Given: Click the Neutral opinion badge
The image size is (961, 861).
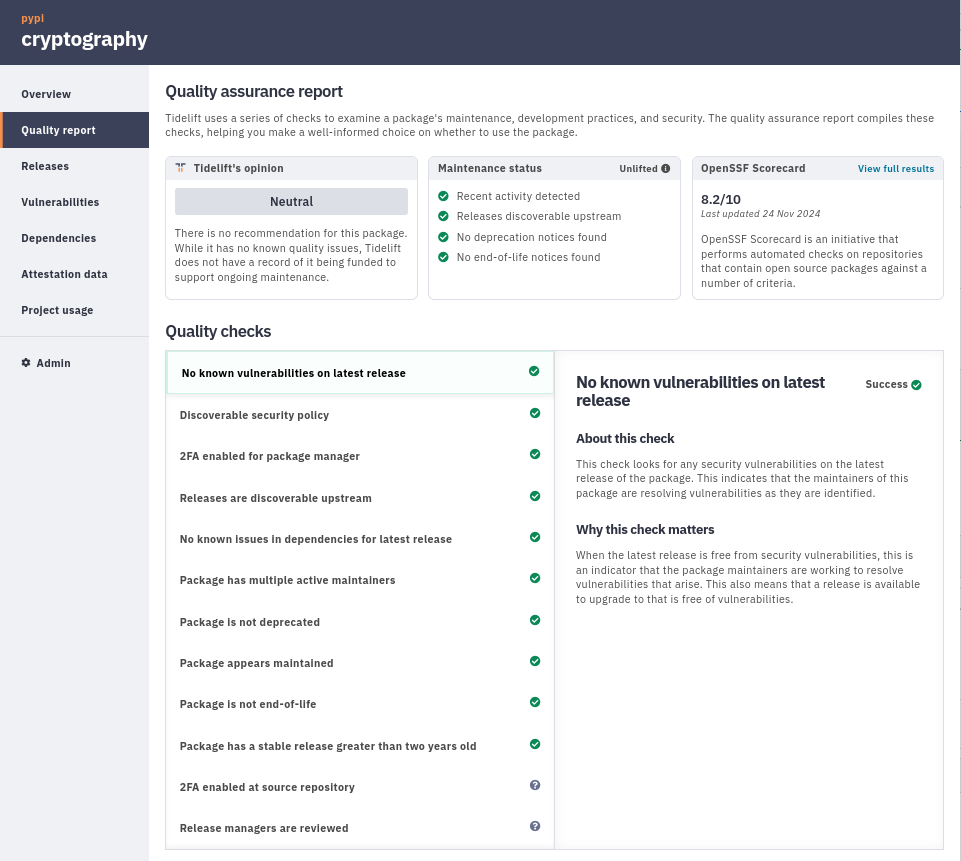Looking at the screenshot, I should 291,202.
